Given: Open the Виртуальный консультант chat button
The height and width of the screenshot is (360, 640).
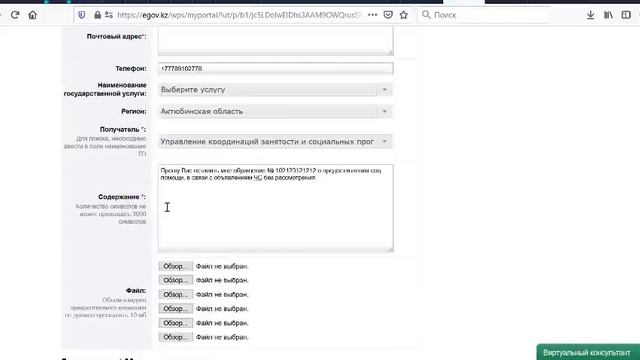Looking at the screenshot, I should [x=588, y=352].
